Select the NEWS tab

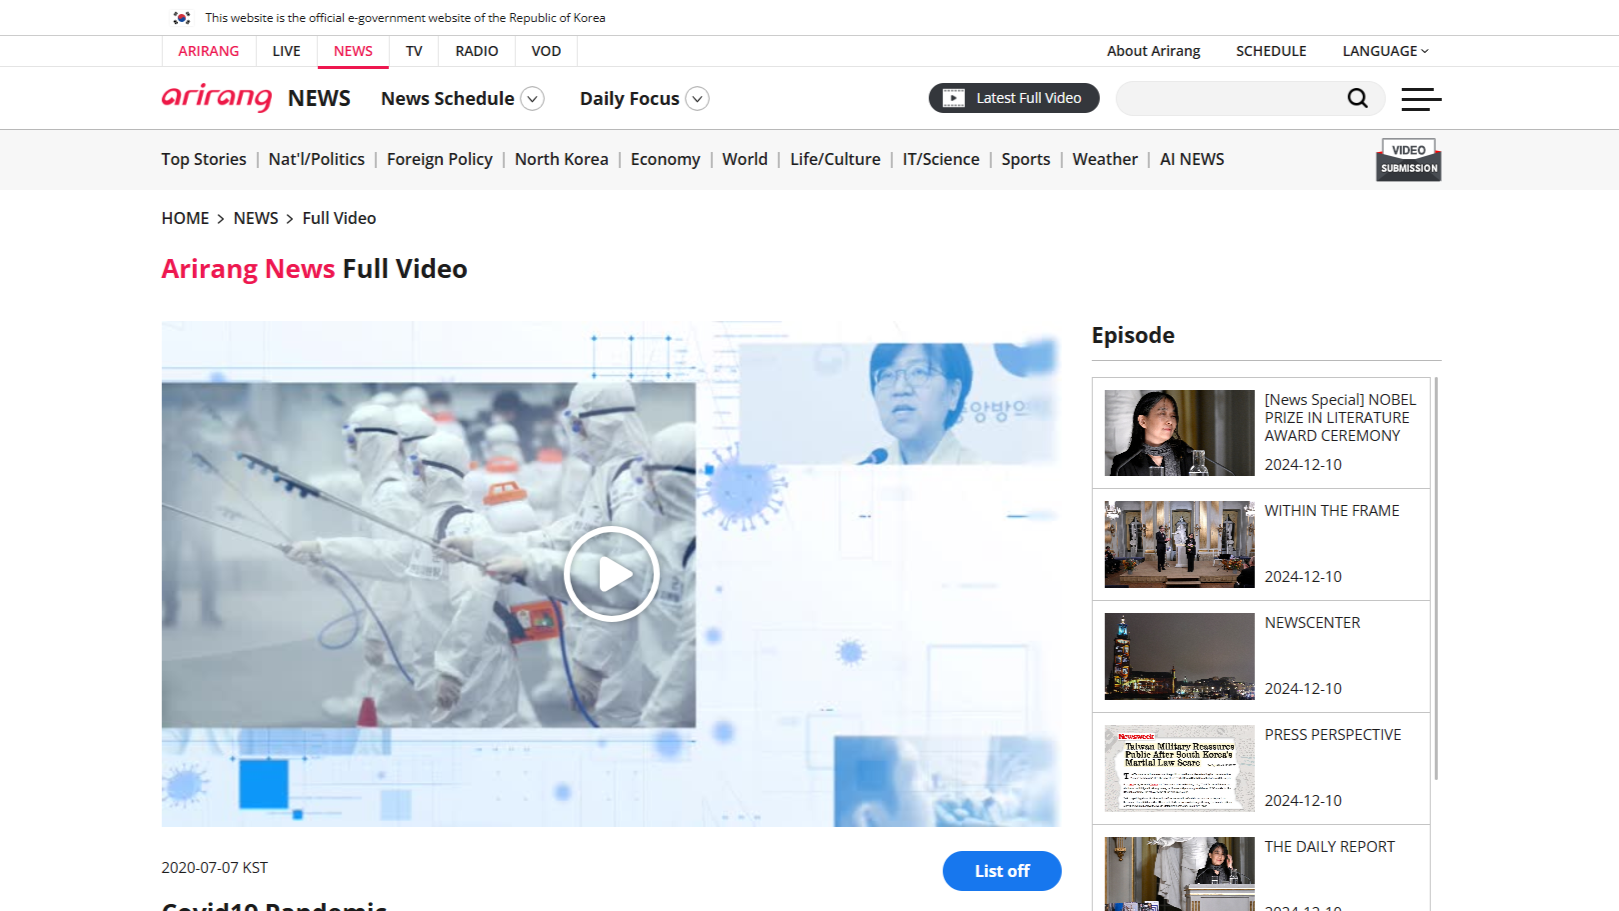353,51
